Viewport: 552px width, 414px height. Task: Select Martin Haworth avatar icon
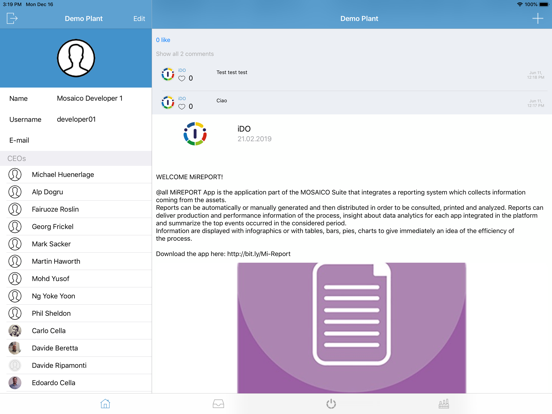click(x=15, y=261)
